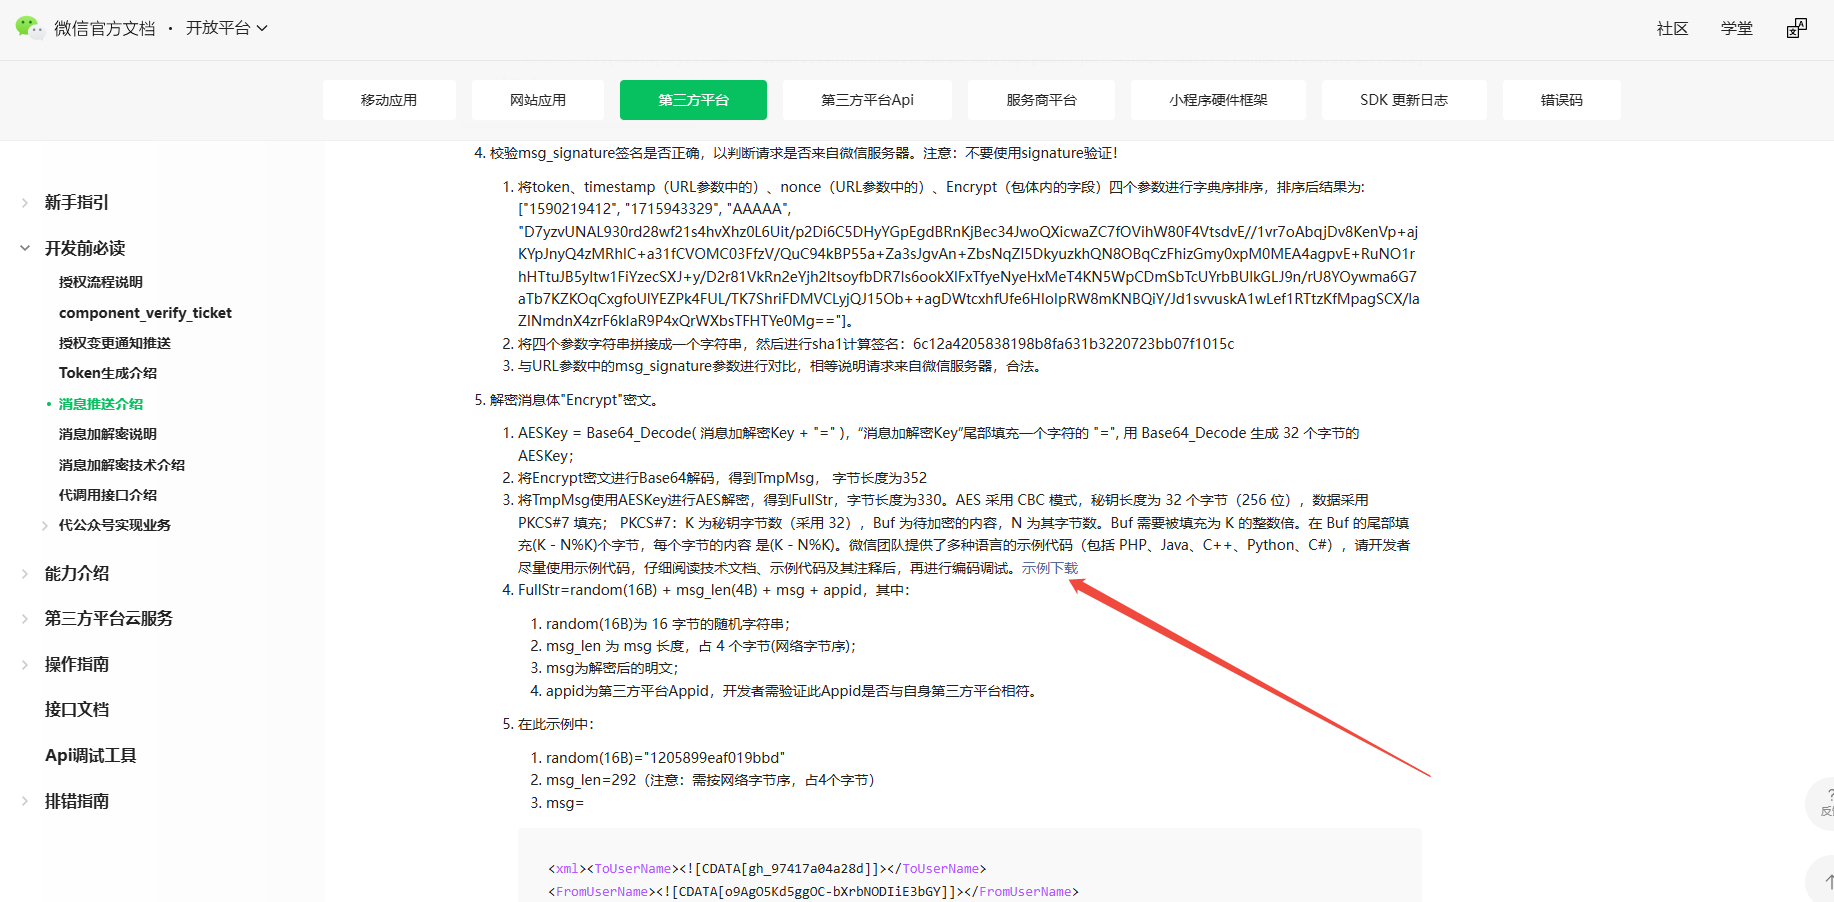Open the SDK 更新日志 tab

(x=1404, y=100)
